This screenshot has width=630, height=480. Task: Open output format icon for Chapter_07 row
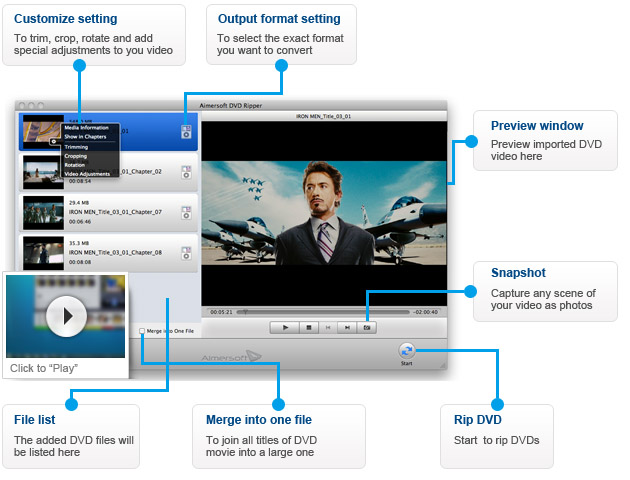click(186, 213)
